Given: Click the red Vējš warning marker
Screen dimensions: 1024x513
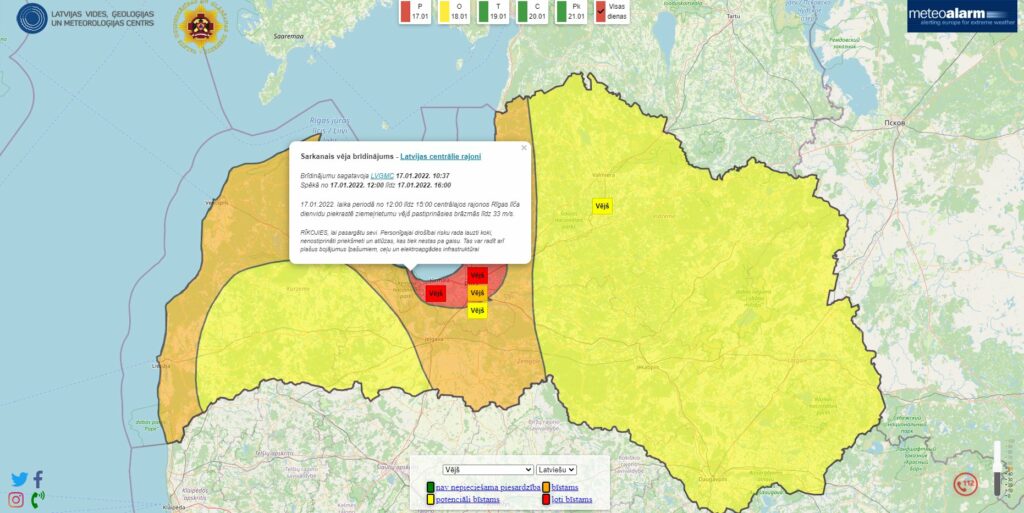Looking at the screenshot, I should tap(435, 293).
